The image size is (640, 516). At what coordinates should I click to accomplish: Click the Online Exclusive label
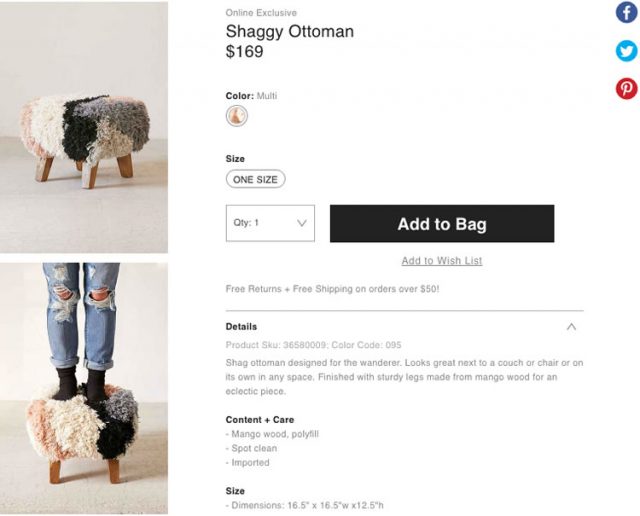coord(261,13)
